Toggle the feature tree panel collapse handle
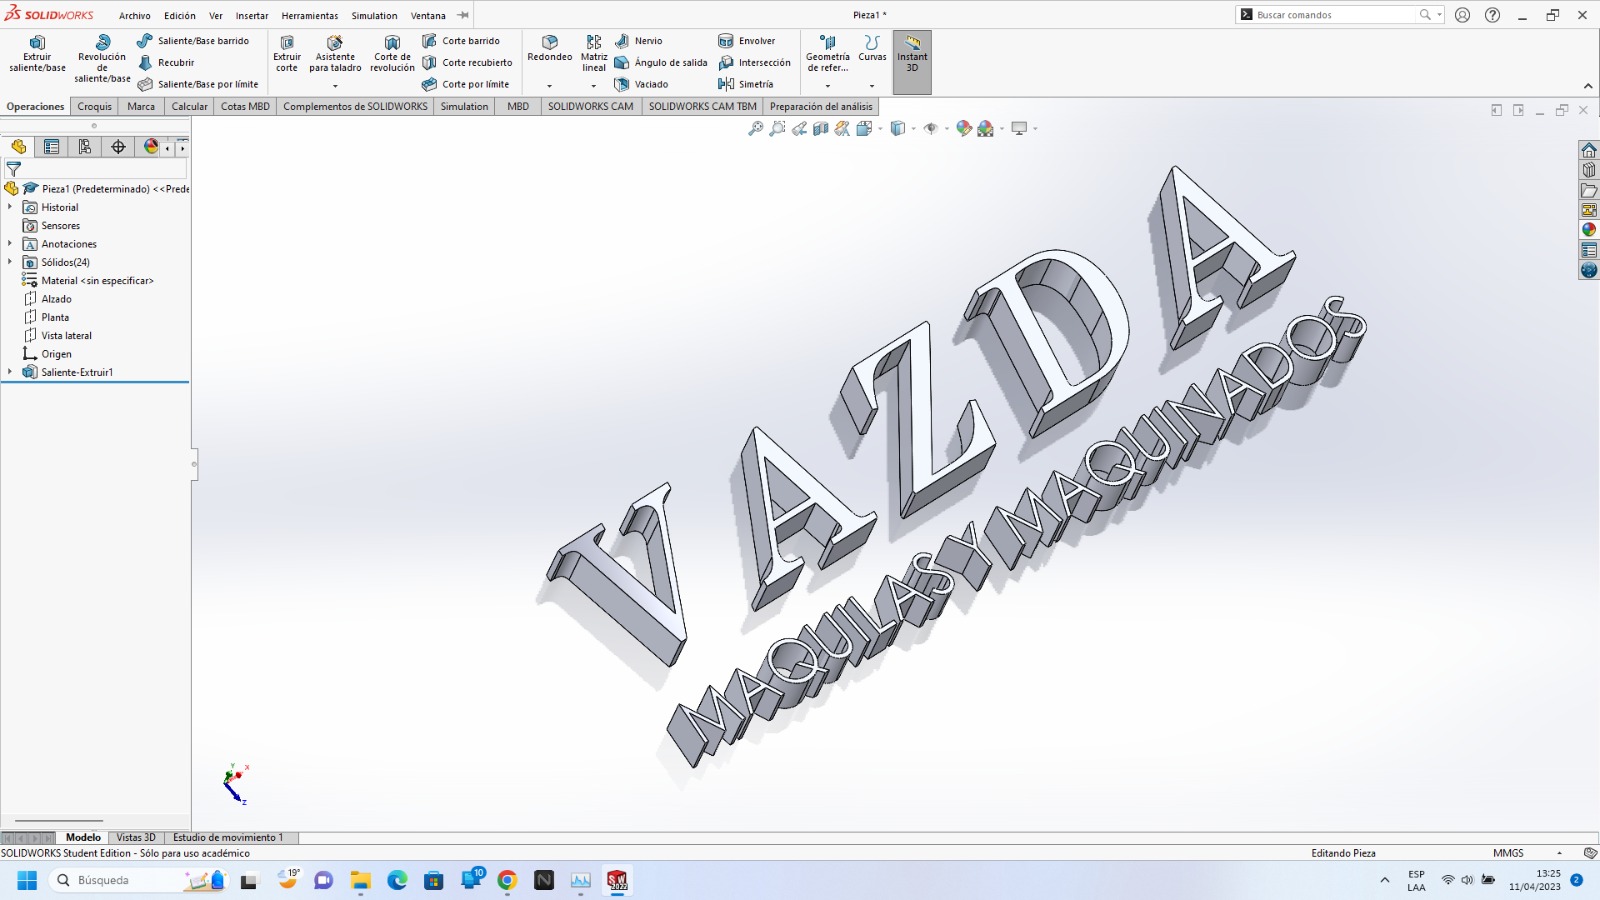 tap(194, 464)
